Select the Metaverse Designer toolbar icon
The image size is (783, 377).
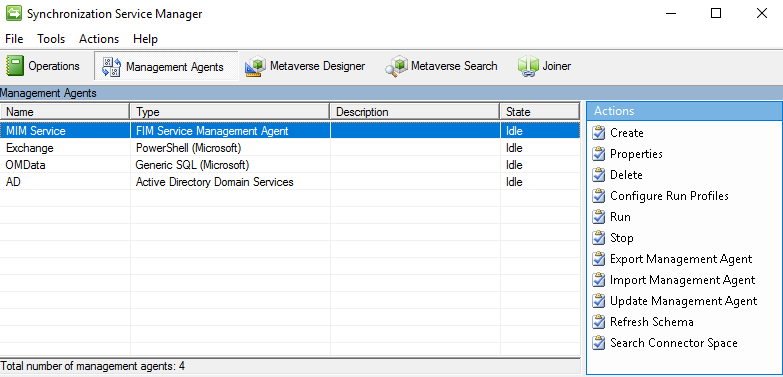(255, 67)
